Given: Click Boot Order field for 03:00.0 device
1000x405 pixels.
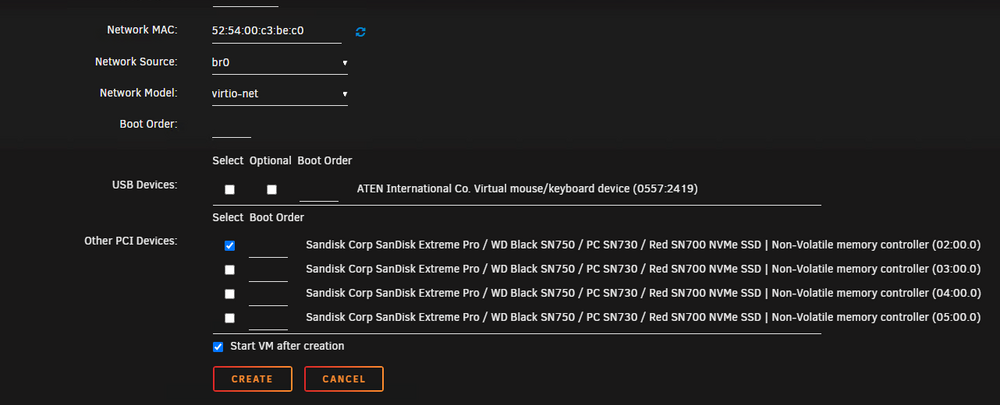Looking at the screenshot, I should pyautogui.click(x=268, y=270).
